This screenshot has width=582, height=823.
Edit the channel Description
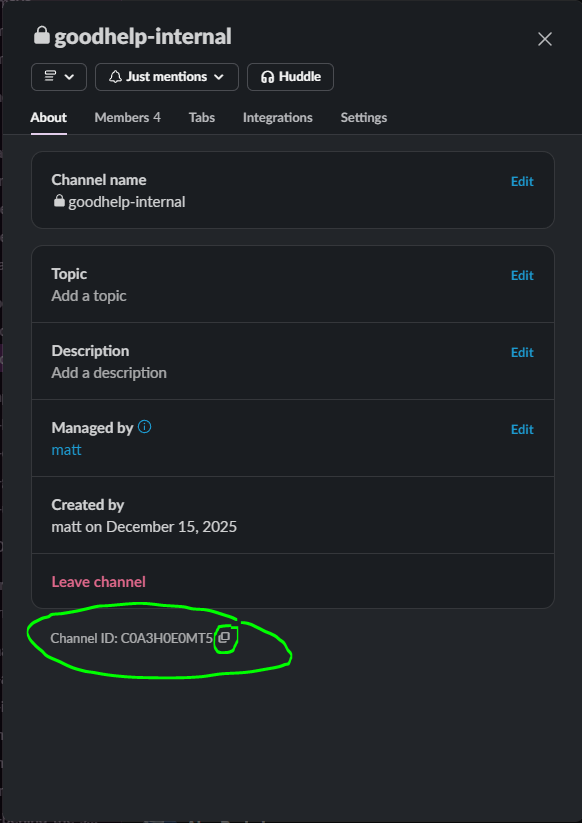point(521,352)
